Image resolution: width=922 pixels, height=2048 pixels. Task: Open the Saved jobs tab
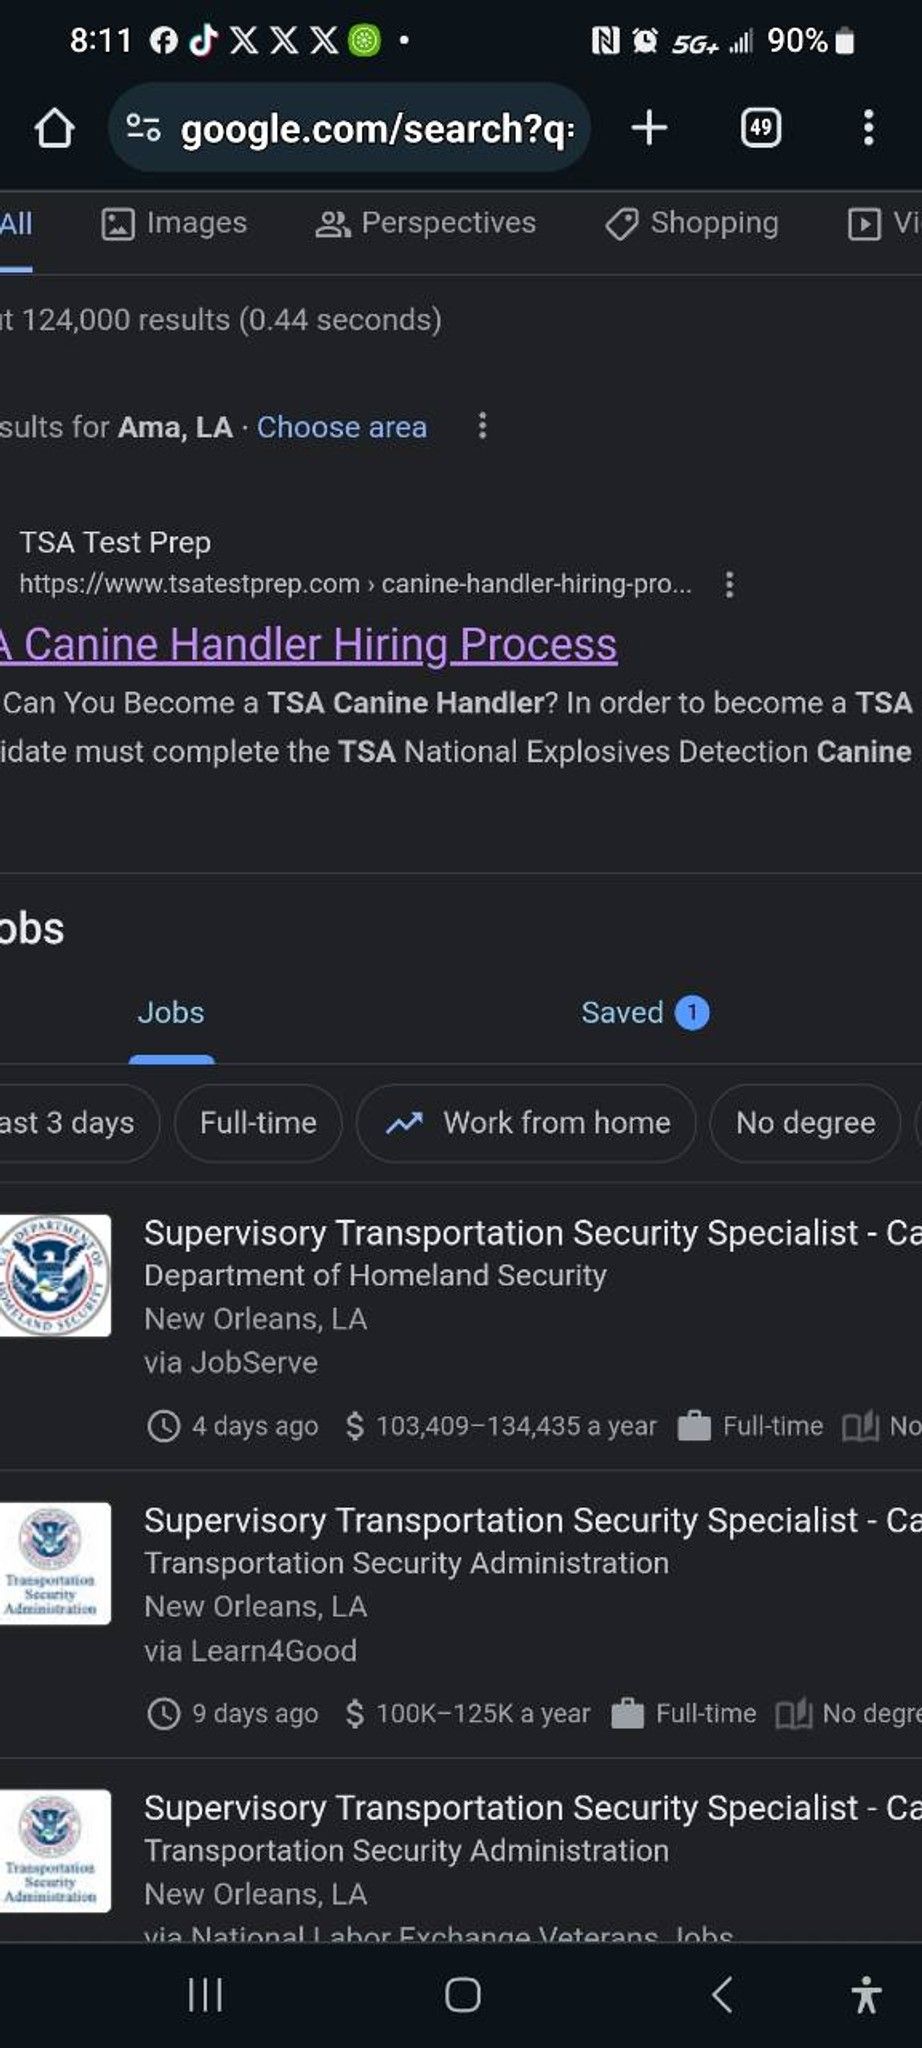[x=645, y=1012]
